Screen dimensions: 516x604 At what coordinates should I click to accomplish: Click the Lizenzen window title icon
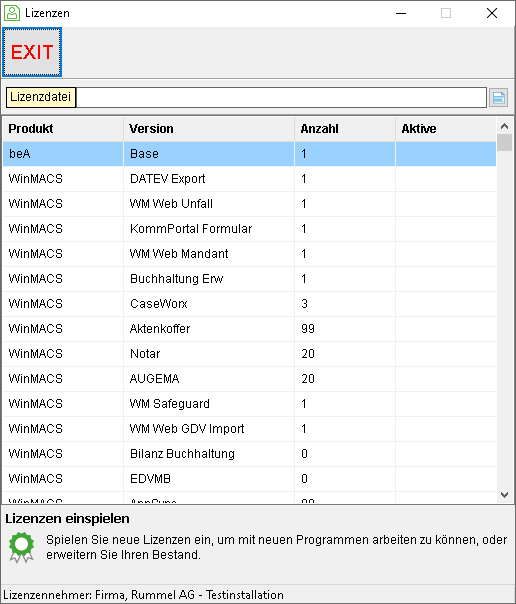[12, 13]
